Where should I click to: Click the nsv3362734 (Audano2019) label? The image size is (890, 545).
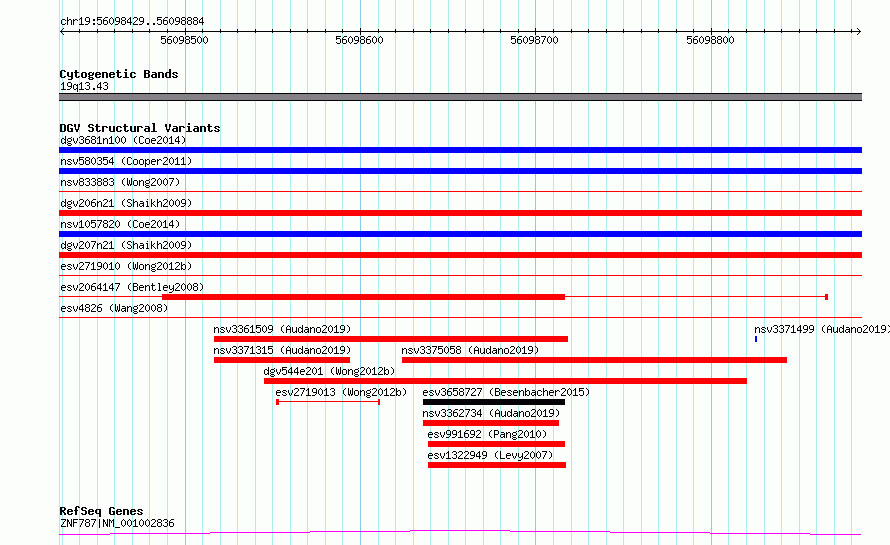click(x=491, y=413)
